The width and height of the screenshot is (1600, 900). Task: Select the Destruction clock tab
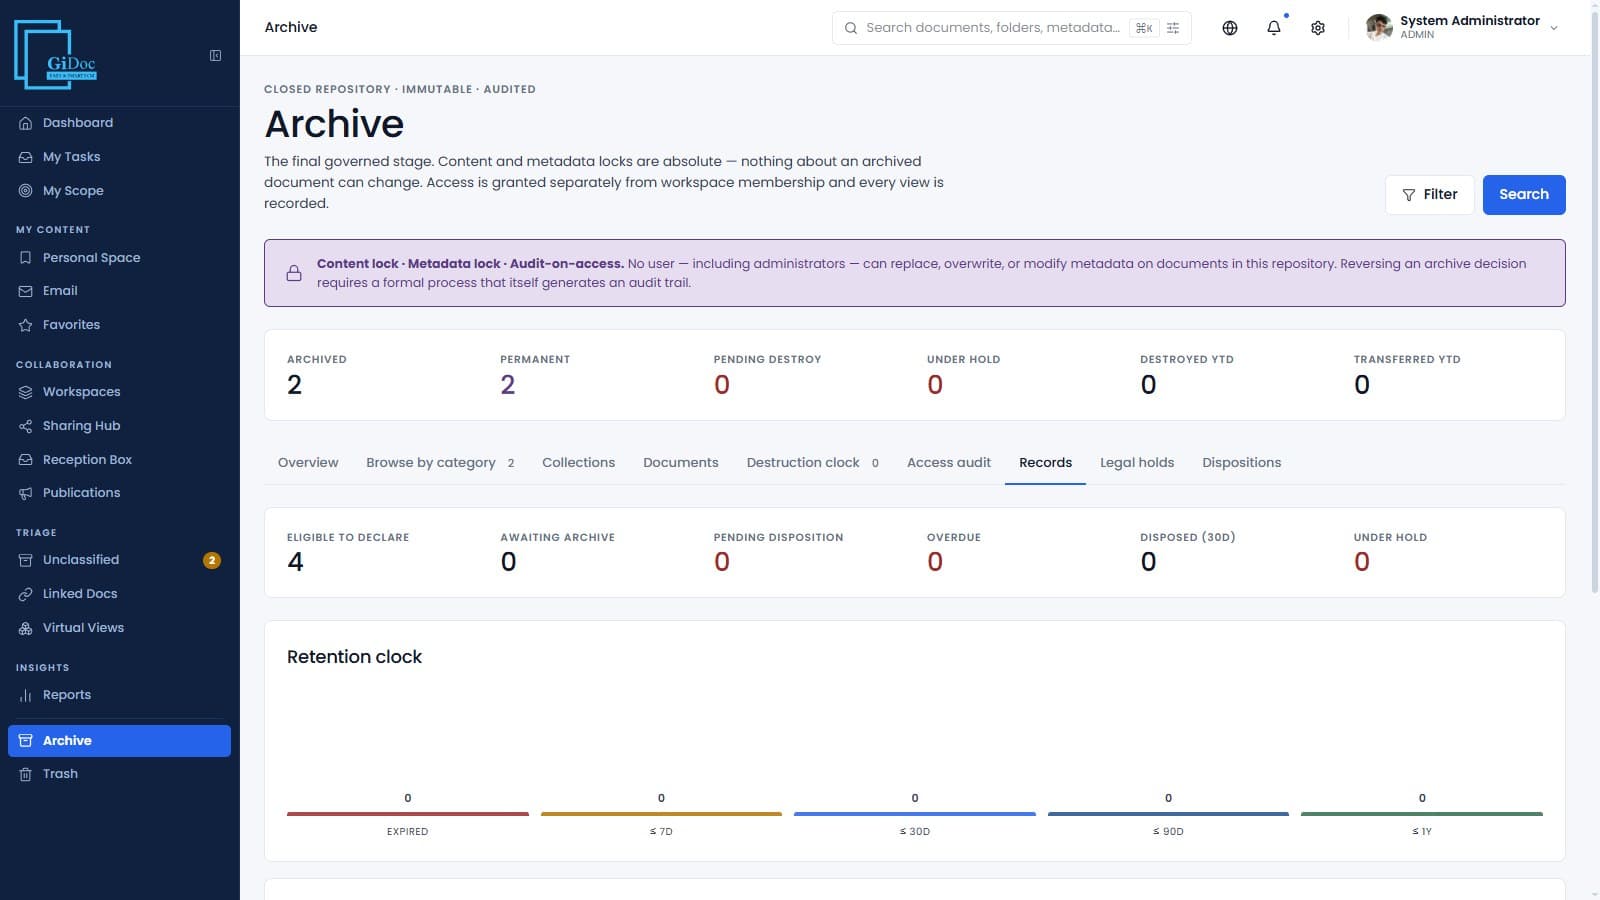[x=813, y=463]
